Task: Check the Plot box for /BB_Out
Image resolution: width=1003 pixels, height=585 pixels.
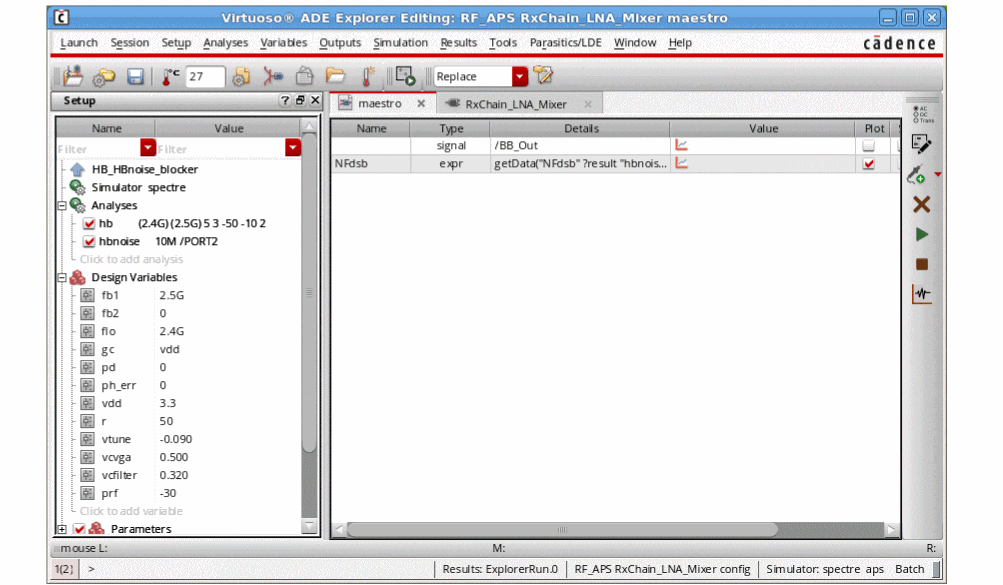Action: click(x=868, y=146)
